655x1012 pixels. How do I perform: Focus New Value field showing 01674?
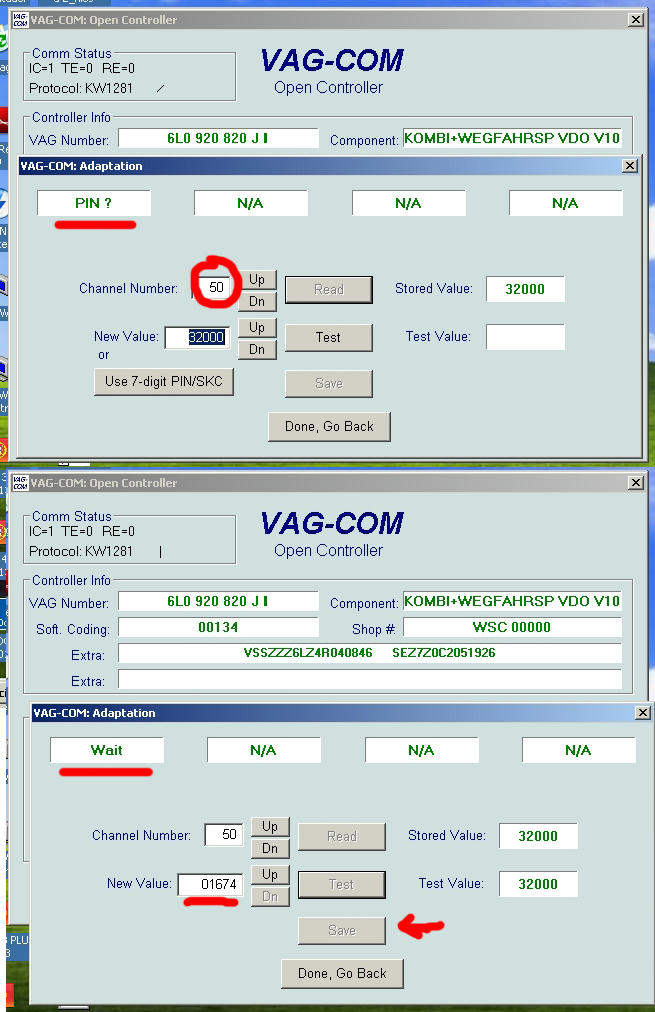click(210, 884)
